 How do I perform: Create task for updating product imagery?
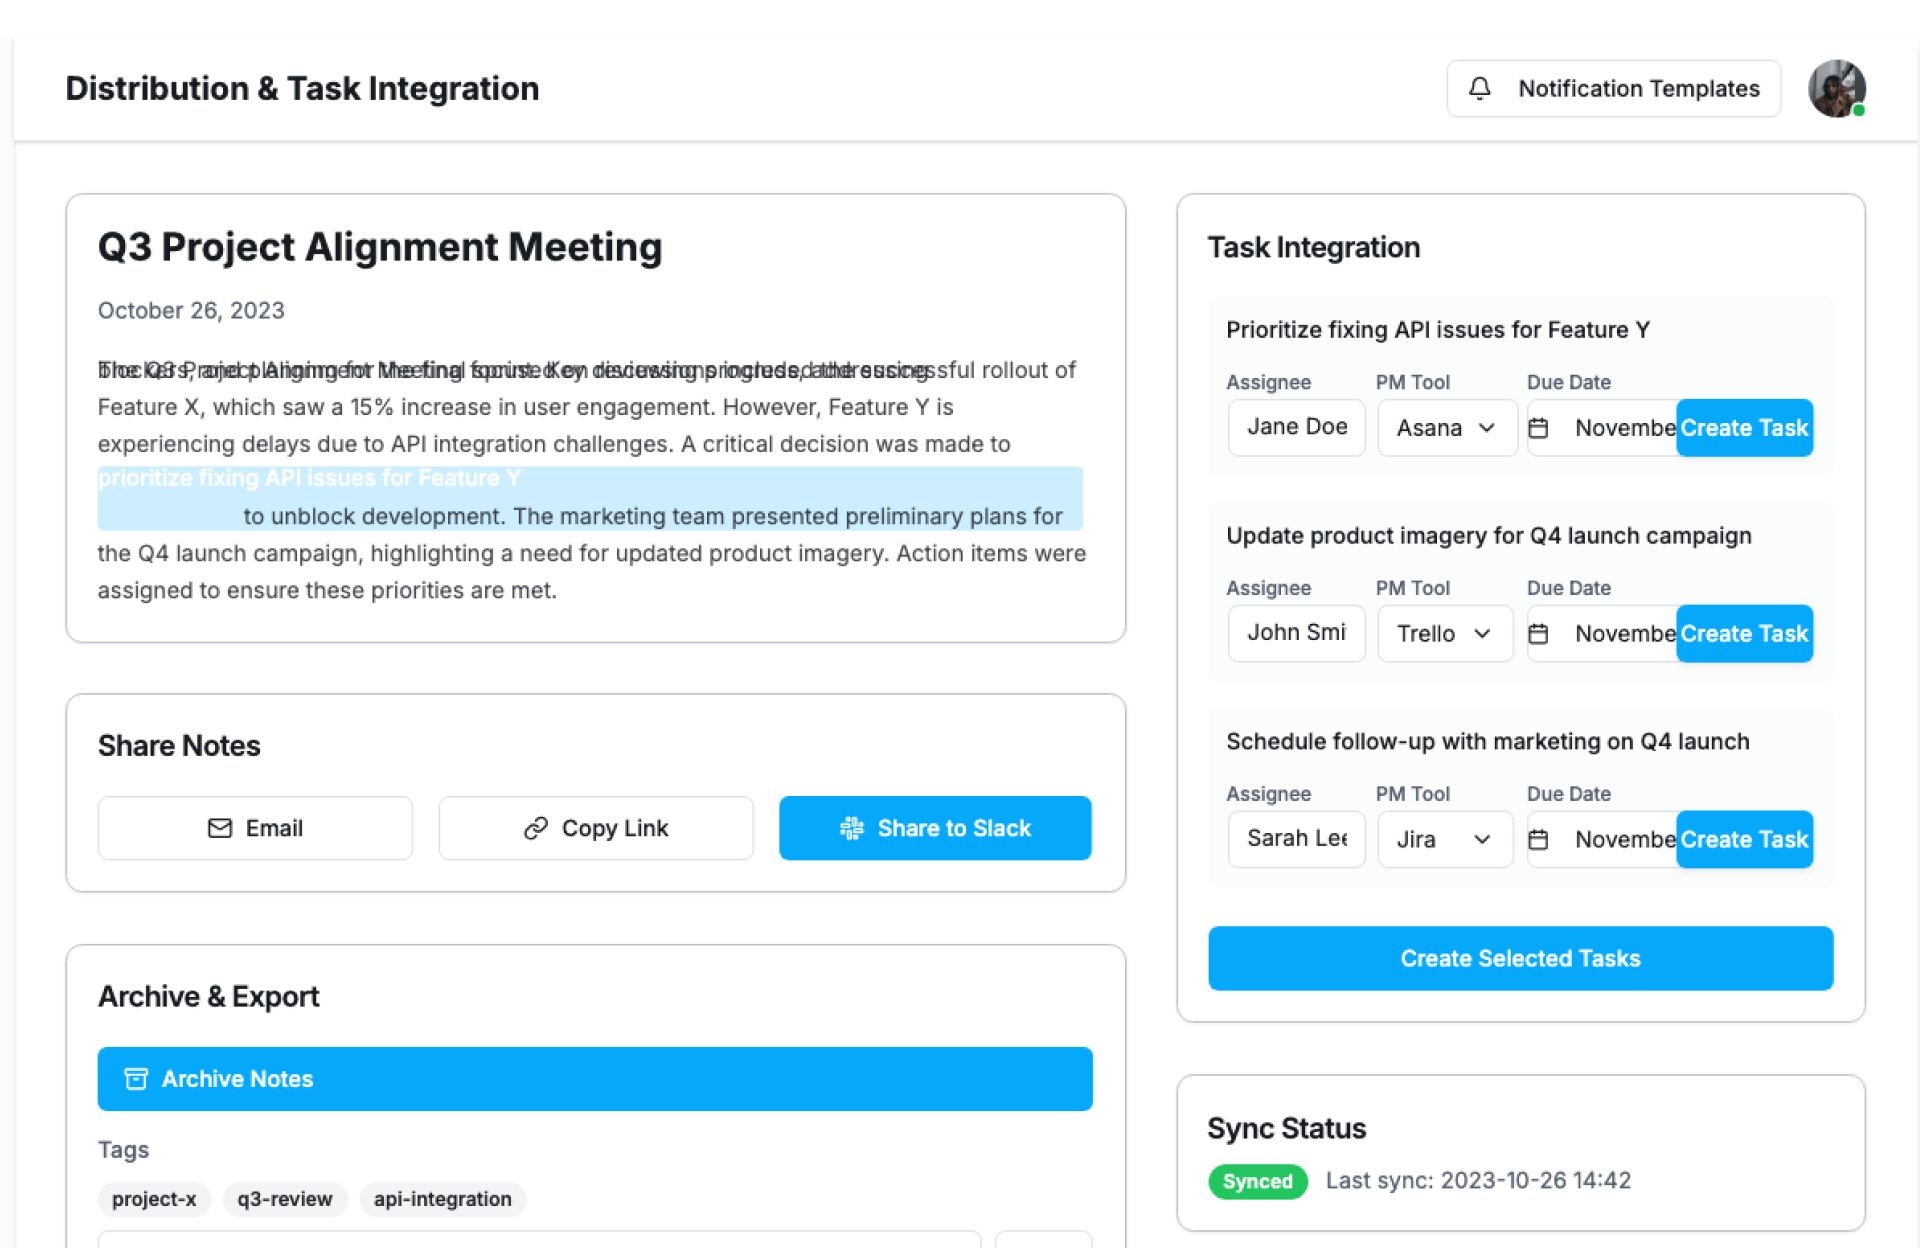[x=1743, y=634]
